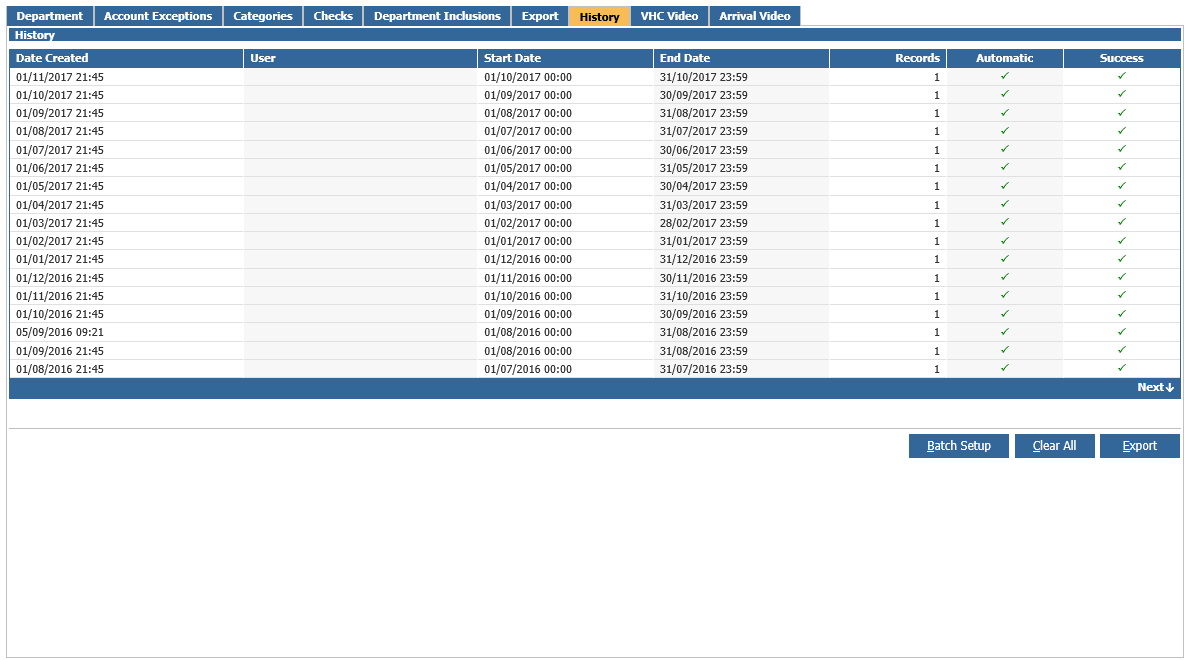Click Automatic checkmark for 01/05/2017 row
This screenshot has width=1187, height=660.
point(1005,186)
